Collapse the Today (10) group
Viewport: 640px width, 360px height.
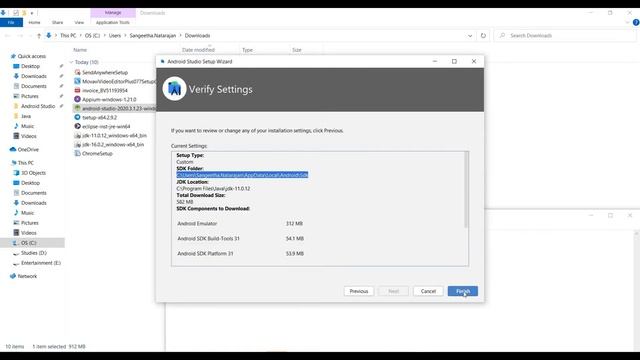[71, 62]
